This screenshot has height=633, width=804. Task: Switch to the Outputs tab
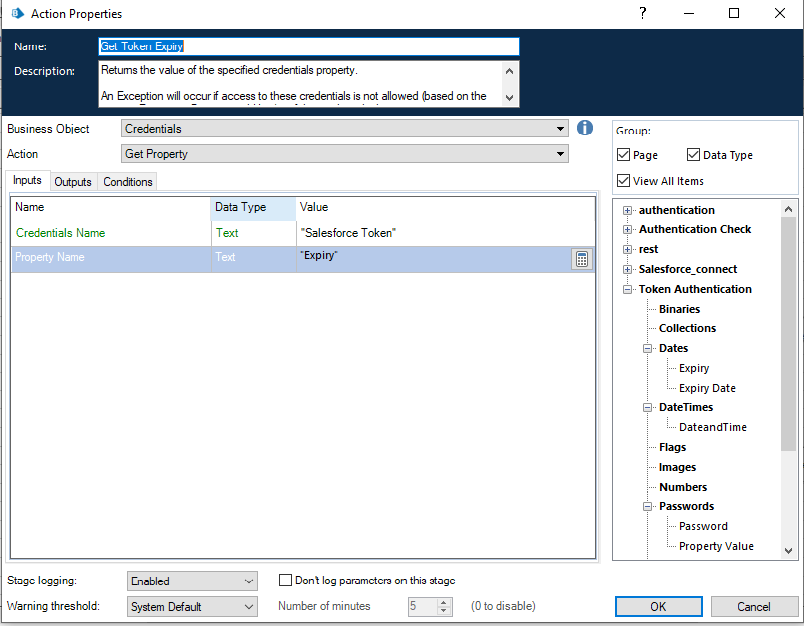coord(73,182)
